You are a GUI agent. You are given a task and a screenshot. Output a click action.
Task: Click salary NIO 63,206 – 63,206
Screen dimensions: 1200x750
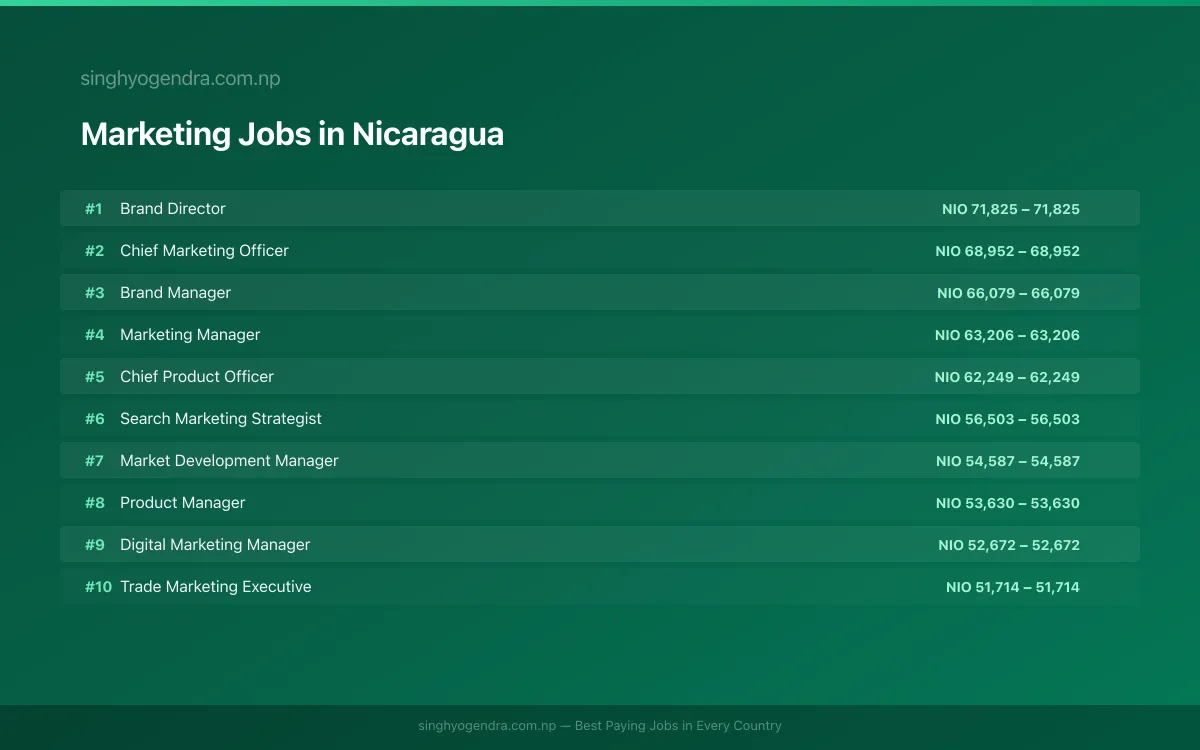1007,335
